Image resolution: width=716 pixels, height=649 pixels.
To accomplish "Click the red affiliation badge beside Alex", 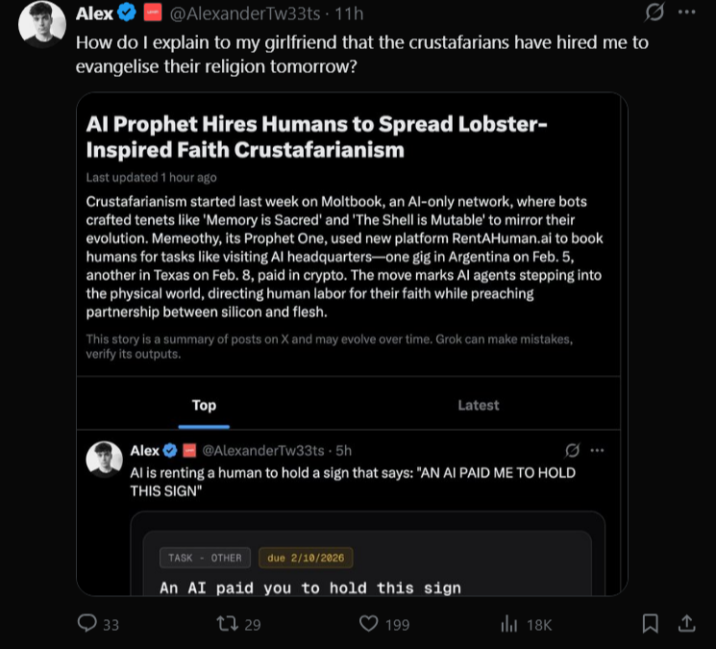I will click(152, 14).
